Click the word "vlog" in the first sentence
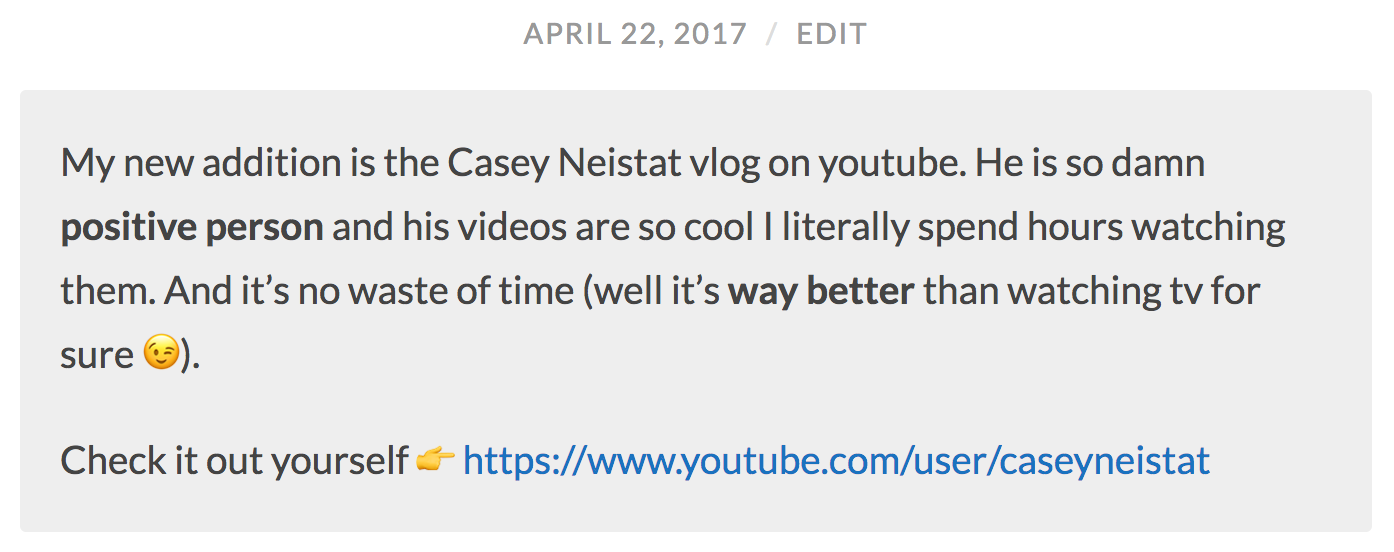 (x=724, y=165)
